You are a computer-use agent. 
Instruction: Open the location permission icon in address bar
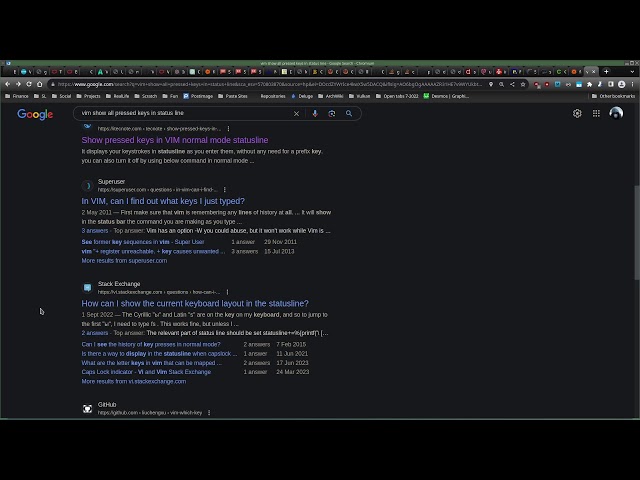(491, 84)
